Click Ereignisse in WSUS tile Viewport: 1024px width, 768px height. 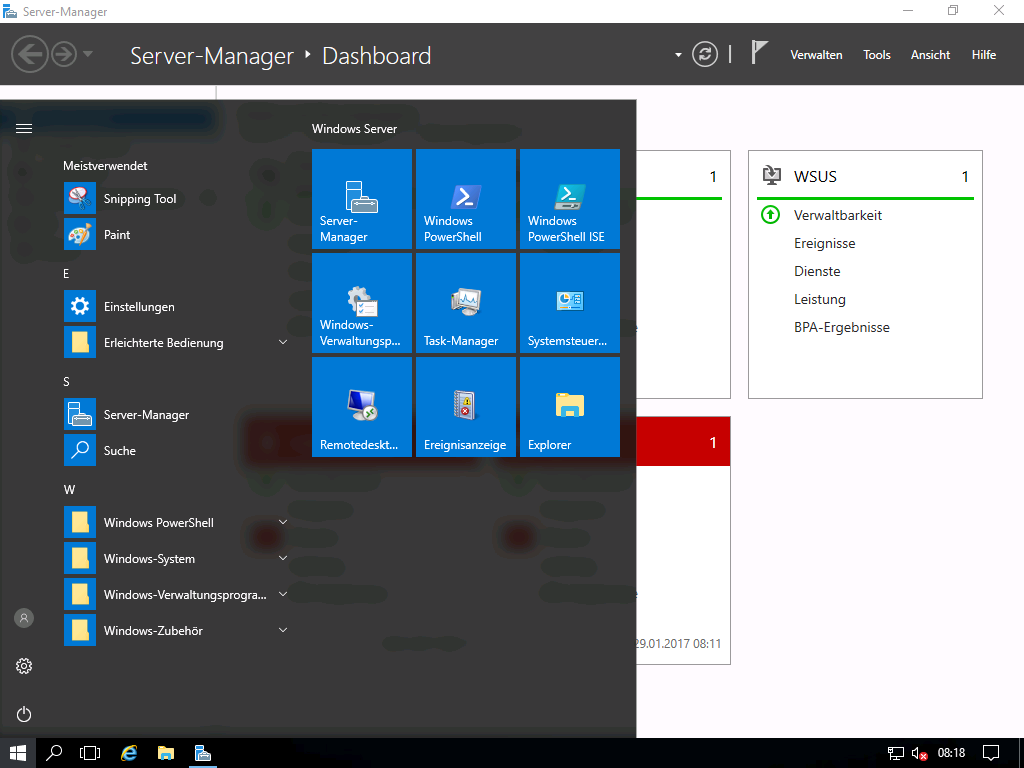[825, 243]
